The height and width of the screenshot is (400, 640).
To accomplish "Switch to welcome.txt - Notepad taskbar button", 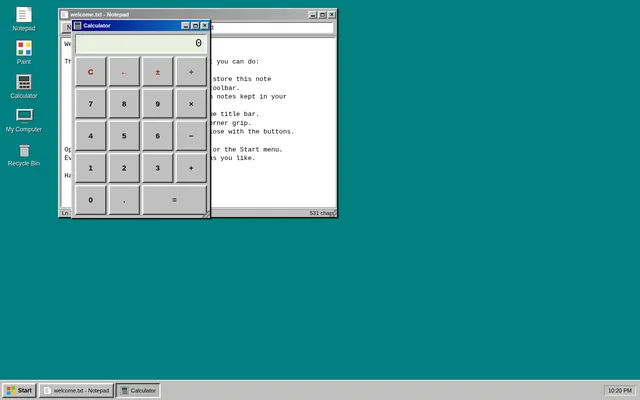I will coord(76,391).
